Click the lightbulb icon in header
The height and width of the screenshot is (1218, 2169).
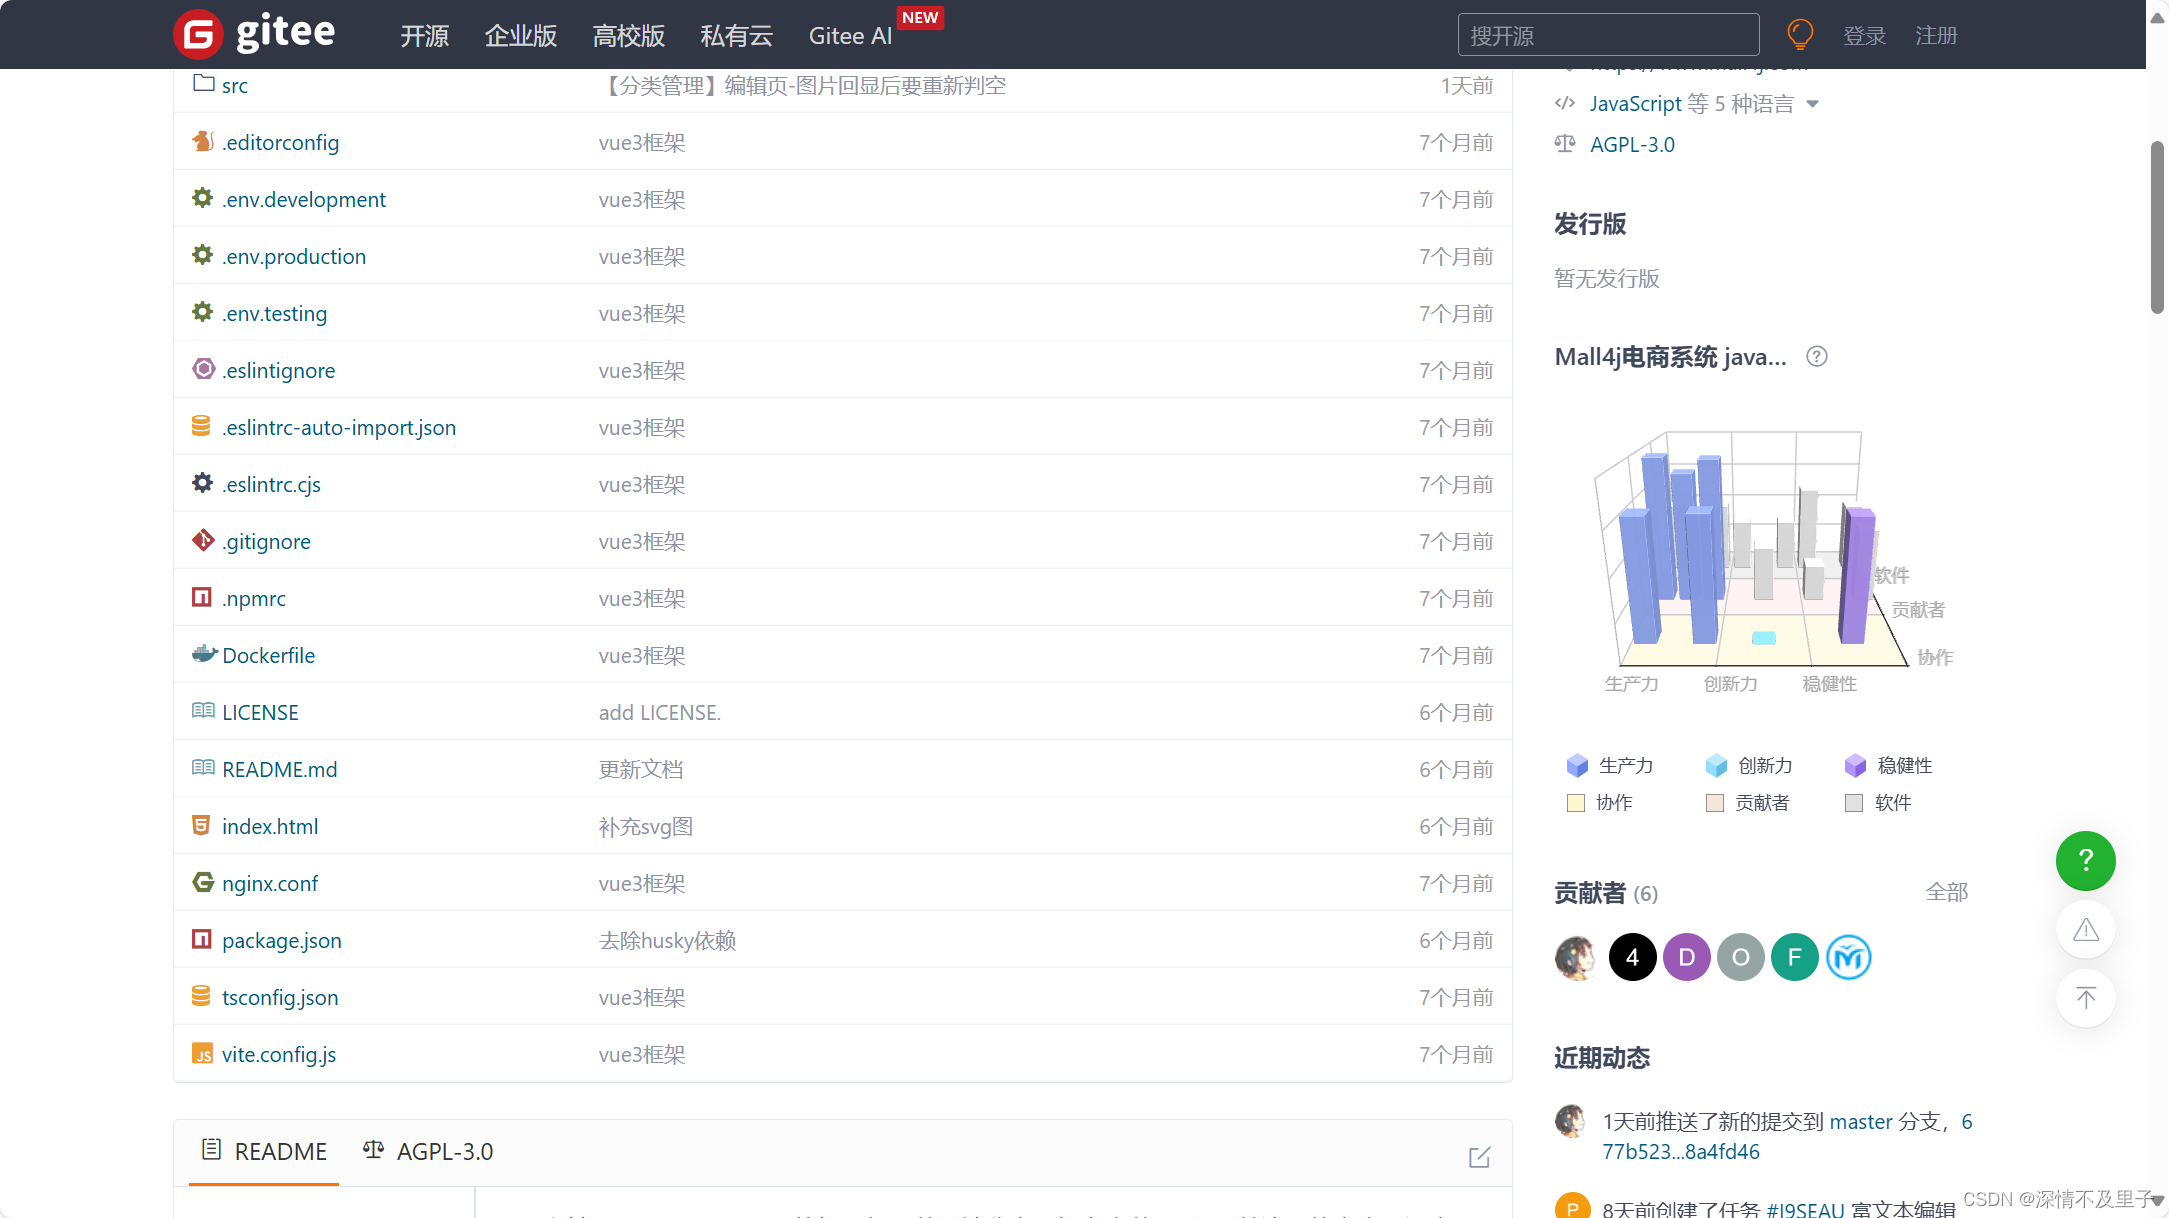(x=1800, y=35)
